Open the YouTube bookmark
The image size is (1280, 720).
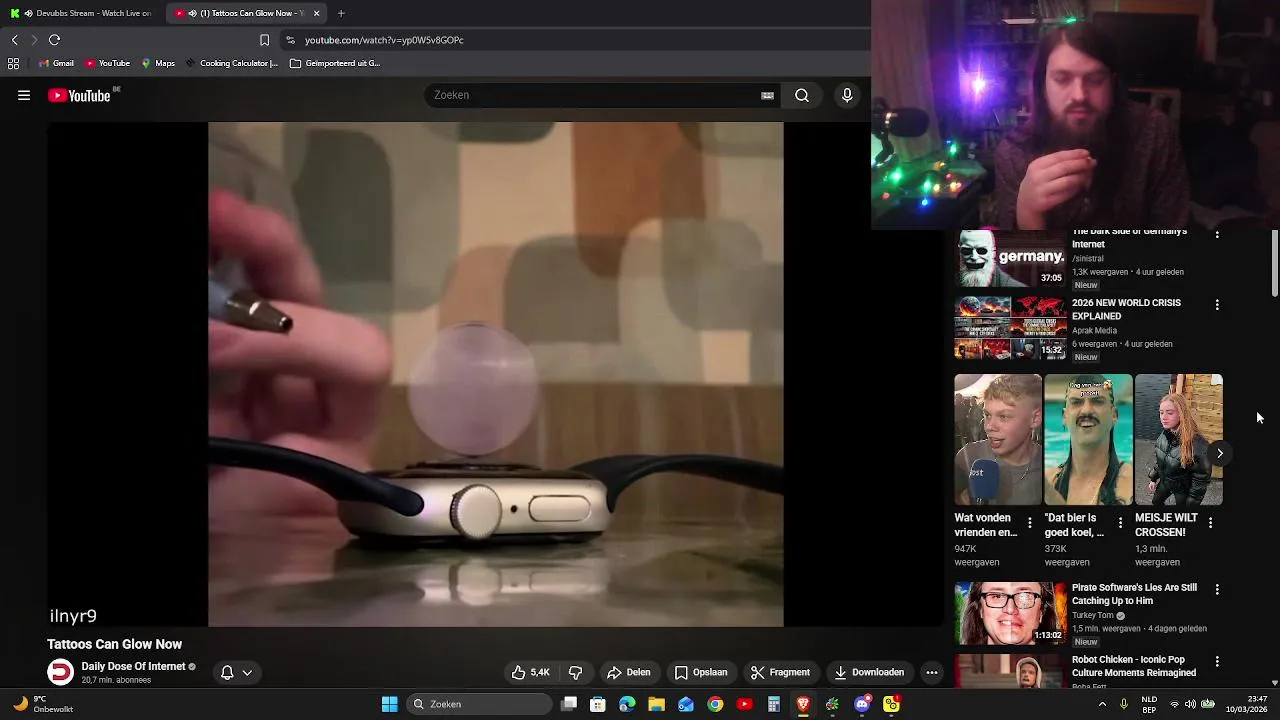coord(107,63)
